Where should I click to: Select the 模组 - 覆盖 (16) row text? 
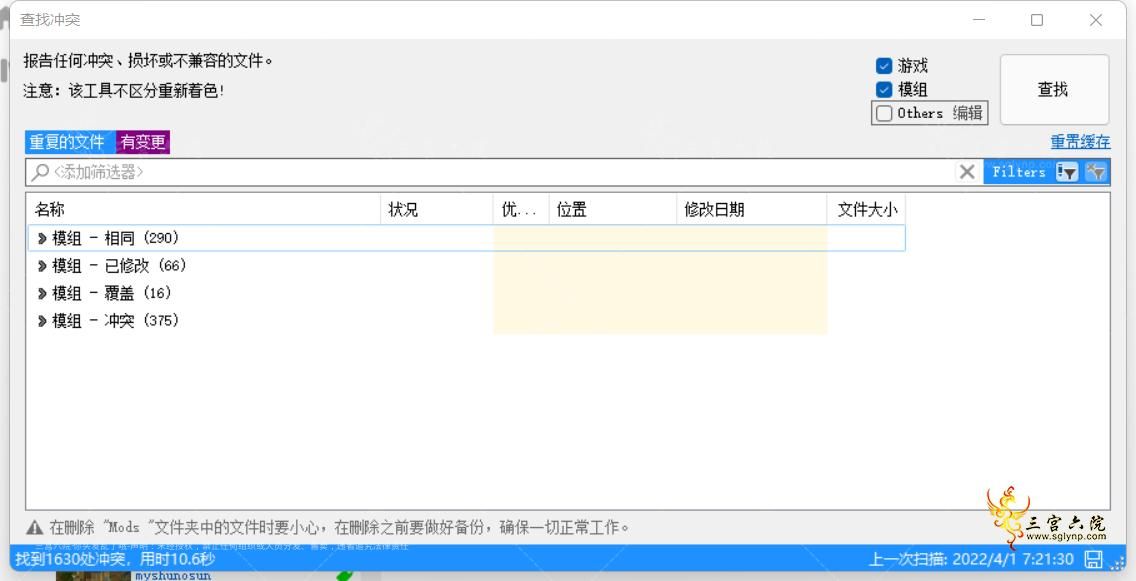112,293
